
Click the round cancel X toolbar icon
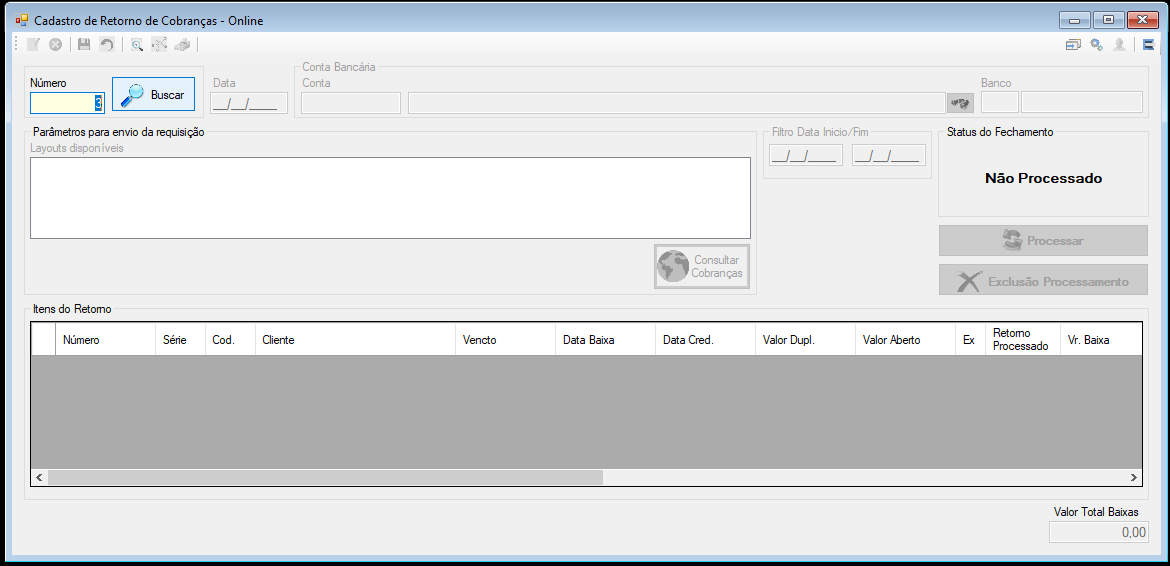tap(55, 45)
